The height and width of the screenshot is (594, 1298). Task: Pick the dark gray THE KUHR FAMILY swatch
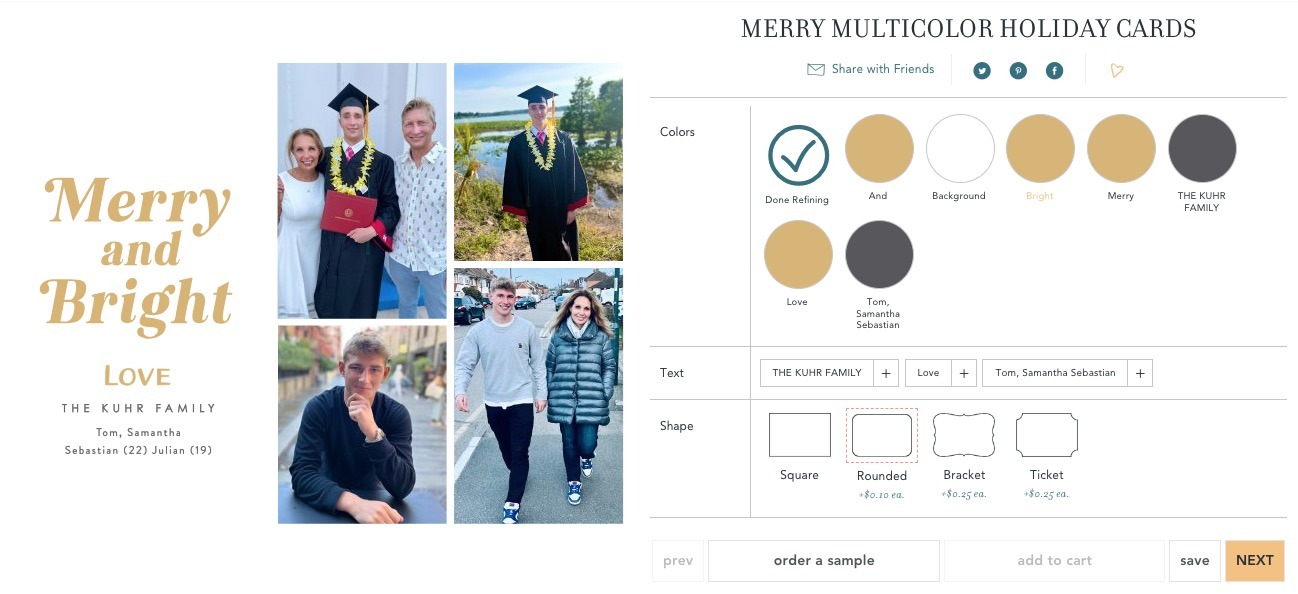point(1202,148)
